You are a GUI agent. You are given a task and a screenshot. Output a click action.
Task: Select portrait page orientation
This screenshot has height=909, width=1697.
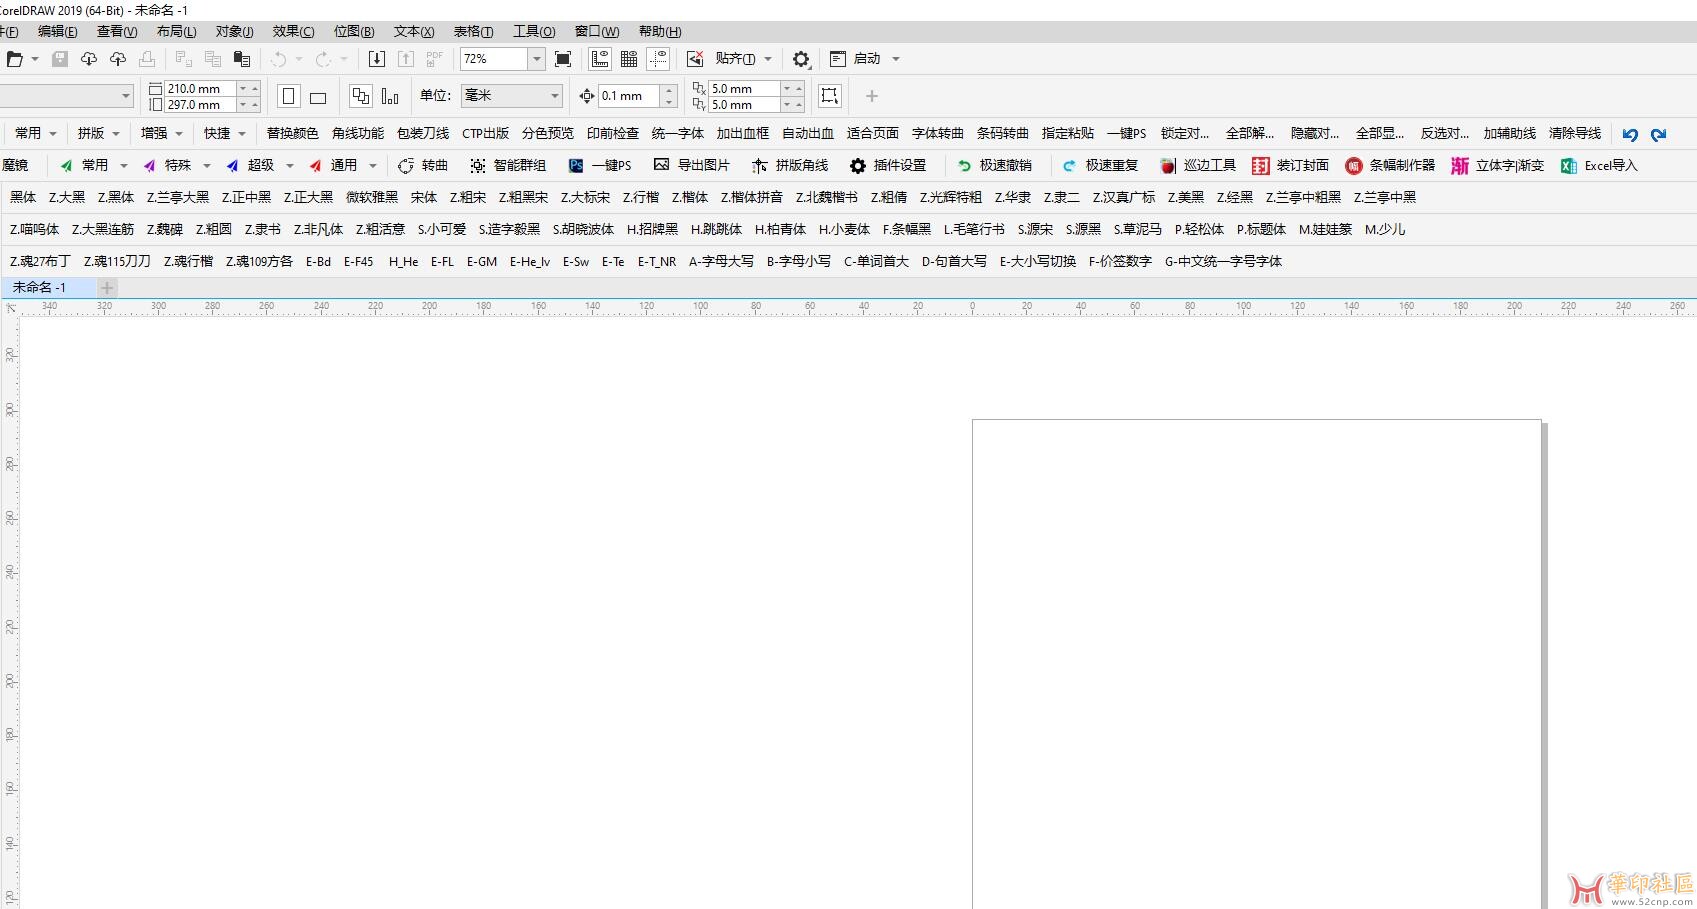289,96
